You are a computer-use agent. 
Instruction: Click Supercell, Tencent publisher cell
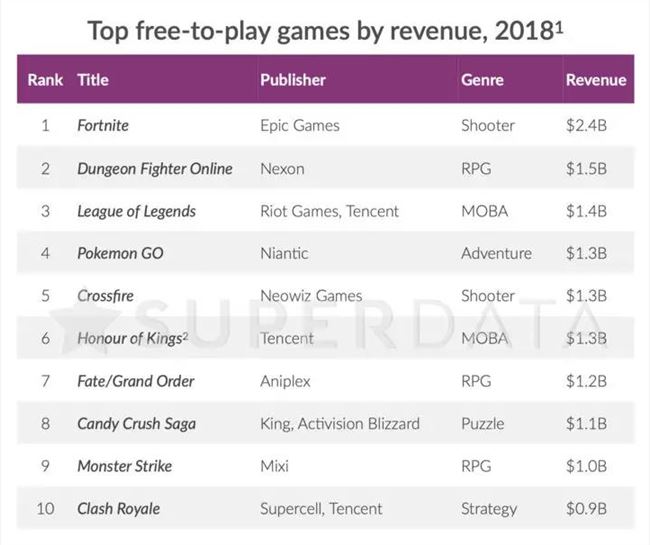tap(320, 508)
